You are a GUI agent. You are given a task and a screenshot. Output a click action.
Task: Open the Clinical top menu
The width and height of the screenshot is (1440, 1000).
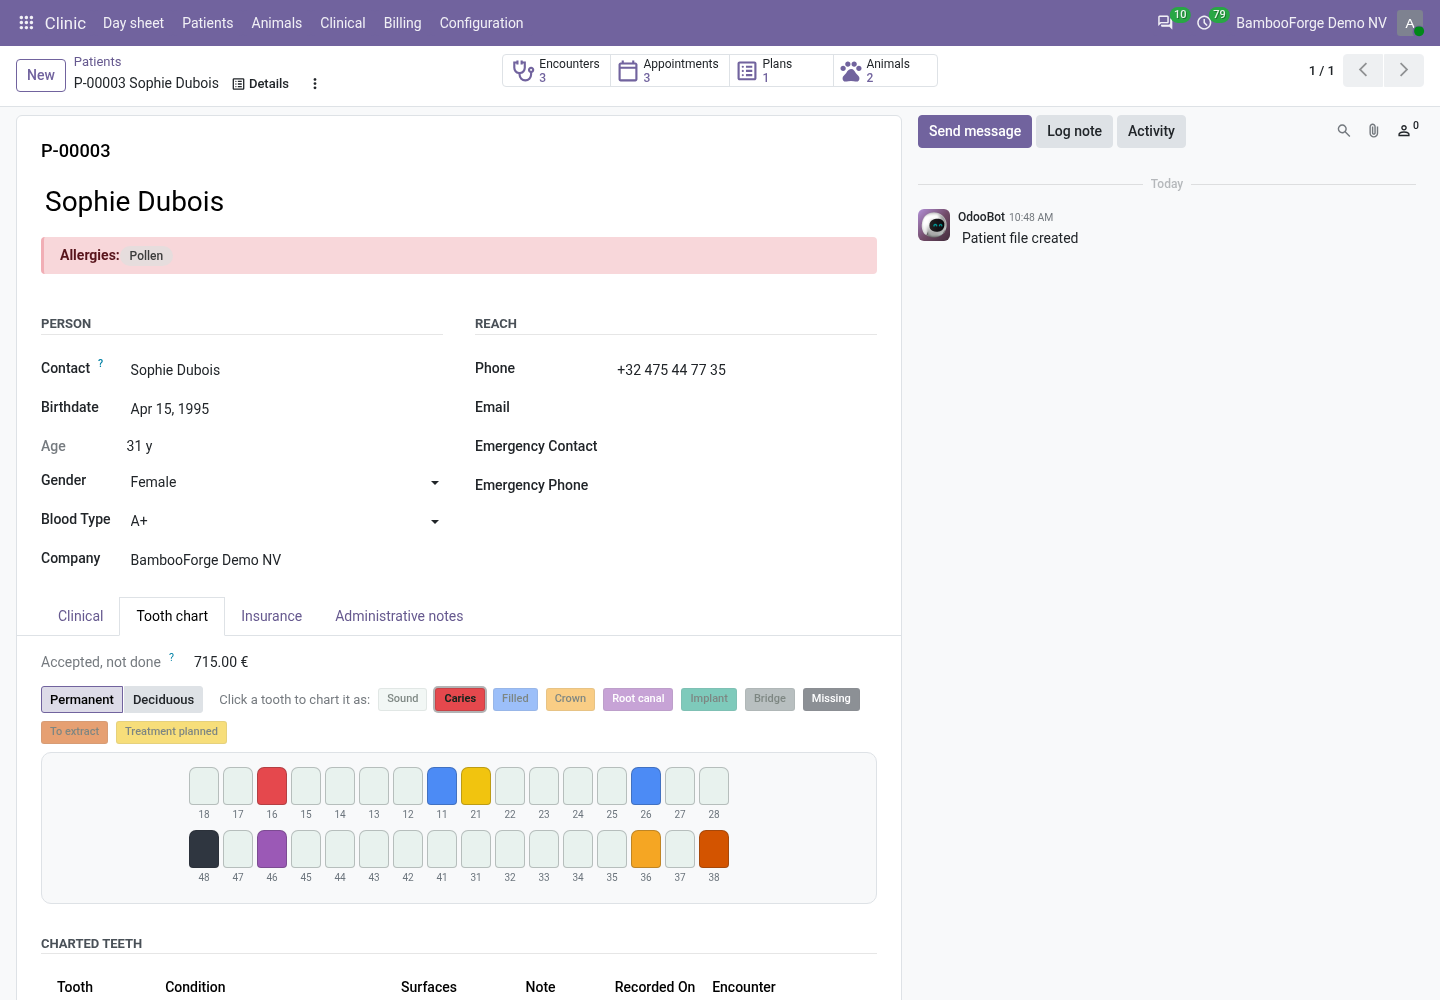342,23
